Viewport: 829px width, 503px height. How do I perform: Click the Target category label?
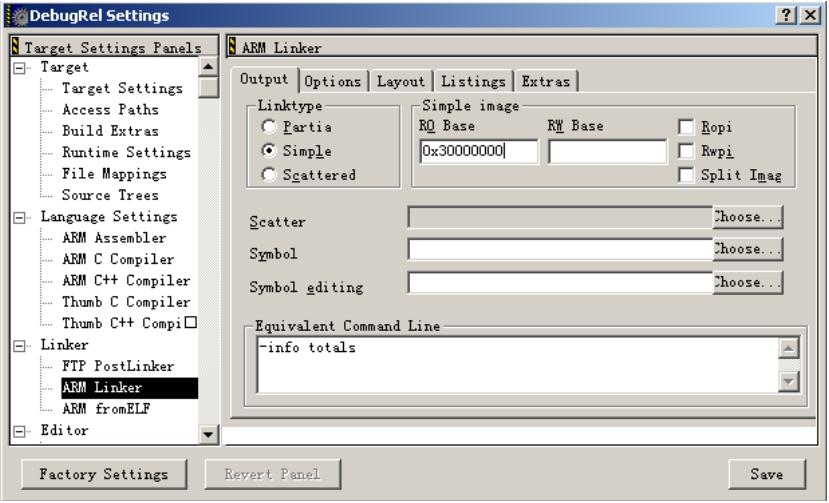65,67
